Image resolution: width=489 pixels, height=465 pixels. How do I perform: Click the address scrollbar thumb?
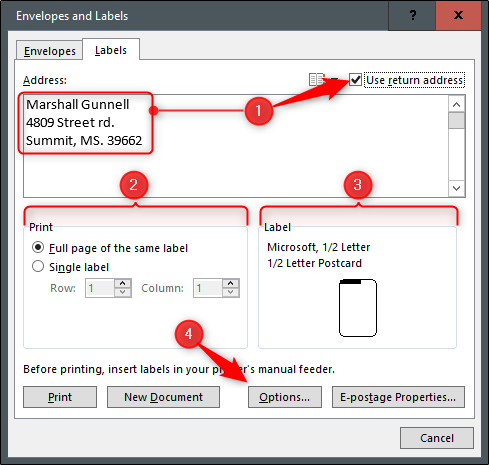coord(456,120)
